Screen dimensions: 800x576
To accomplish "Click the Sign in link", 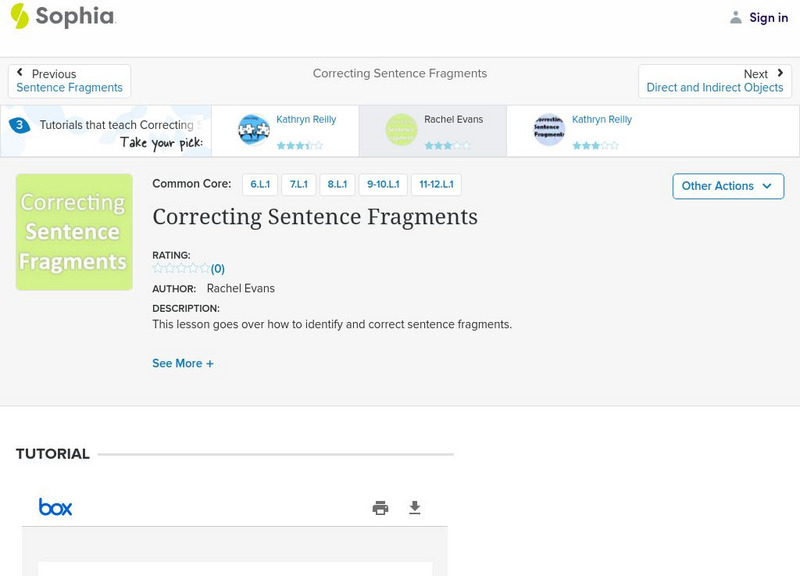I will tap(768, 18).
